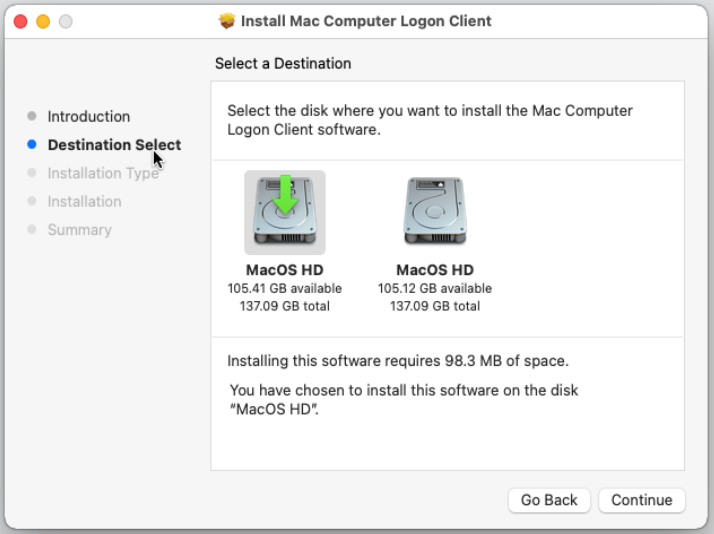The image size is (714, 534).
Task: Click the Installation step in sidebar
Action: click(x=84, y=201)
